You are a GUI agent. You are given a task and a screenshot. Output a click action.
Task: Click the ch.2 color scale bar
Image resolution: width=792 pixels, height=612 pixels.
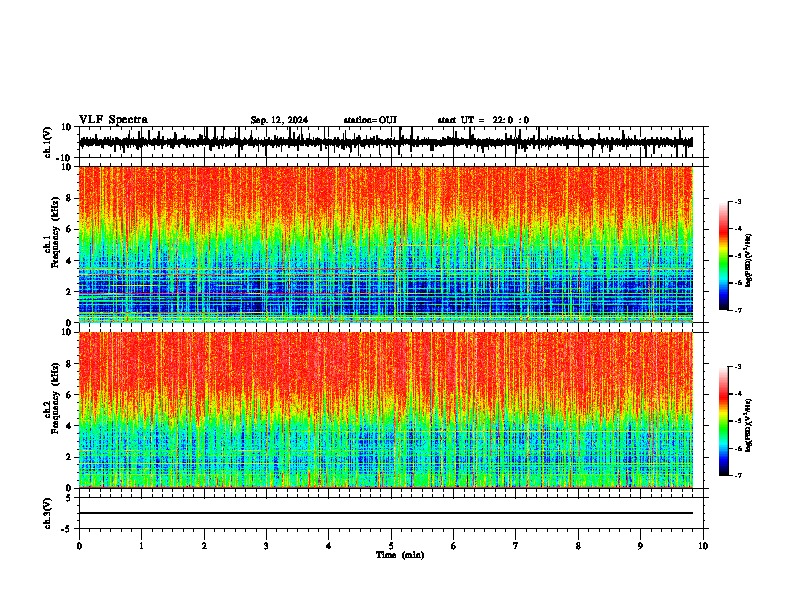point(724,421)
